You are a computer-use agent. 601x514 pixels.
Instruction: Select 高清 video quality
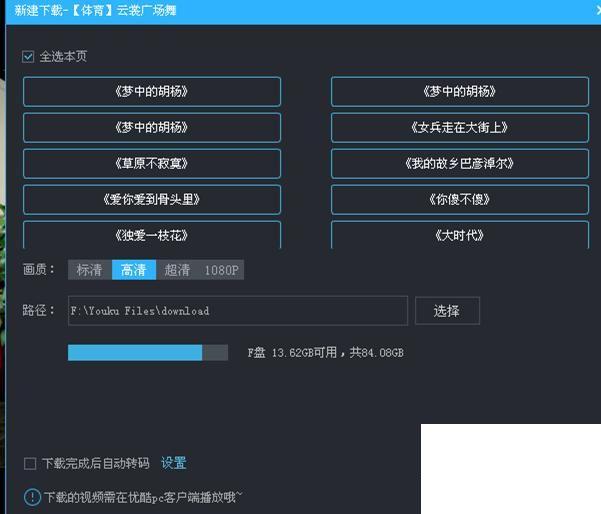tap(134, 270)
